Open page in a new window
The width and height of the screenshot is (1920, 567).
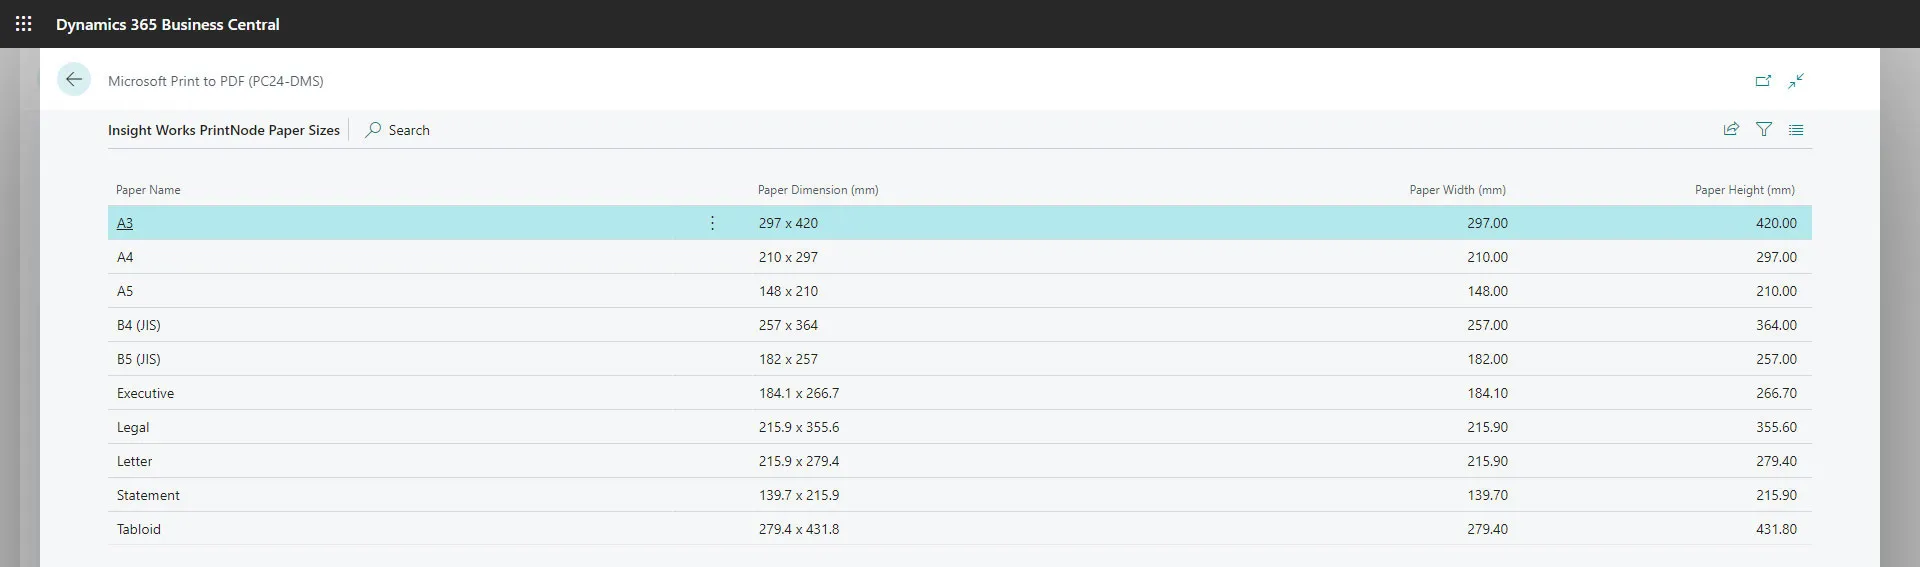(1763, 81)
